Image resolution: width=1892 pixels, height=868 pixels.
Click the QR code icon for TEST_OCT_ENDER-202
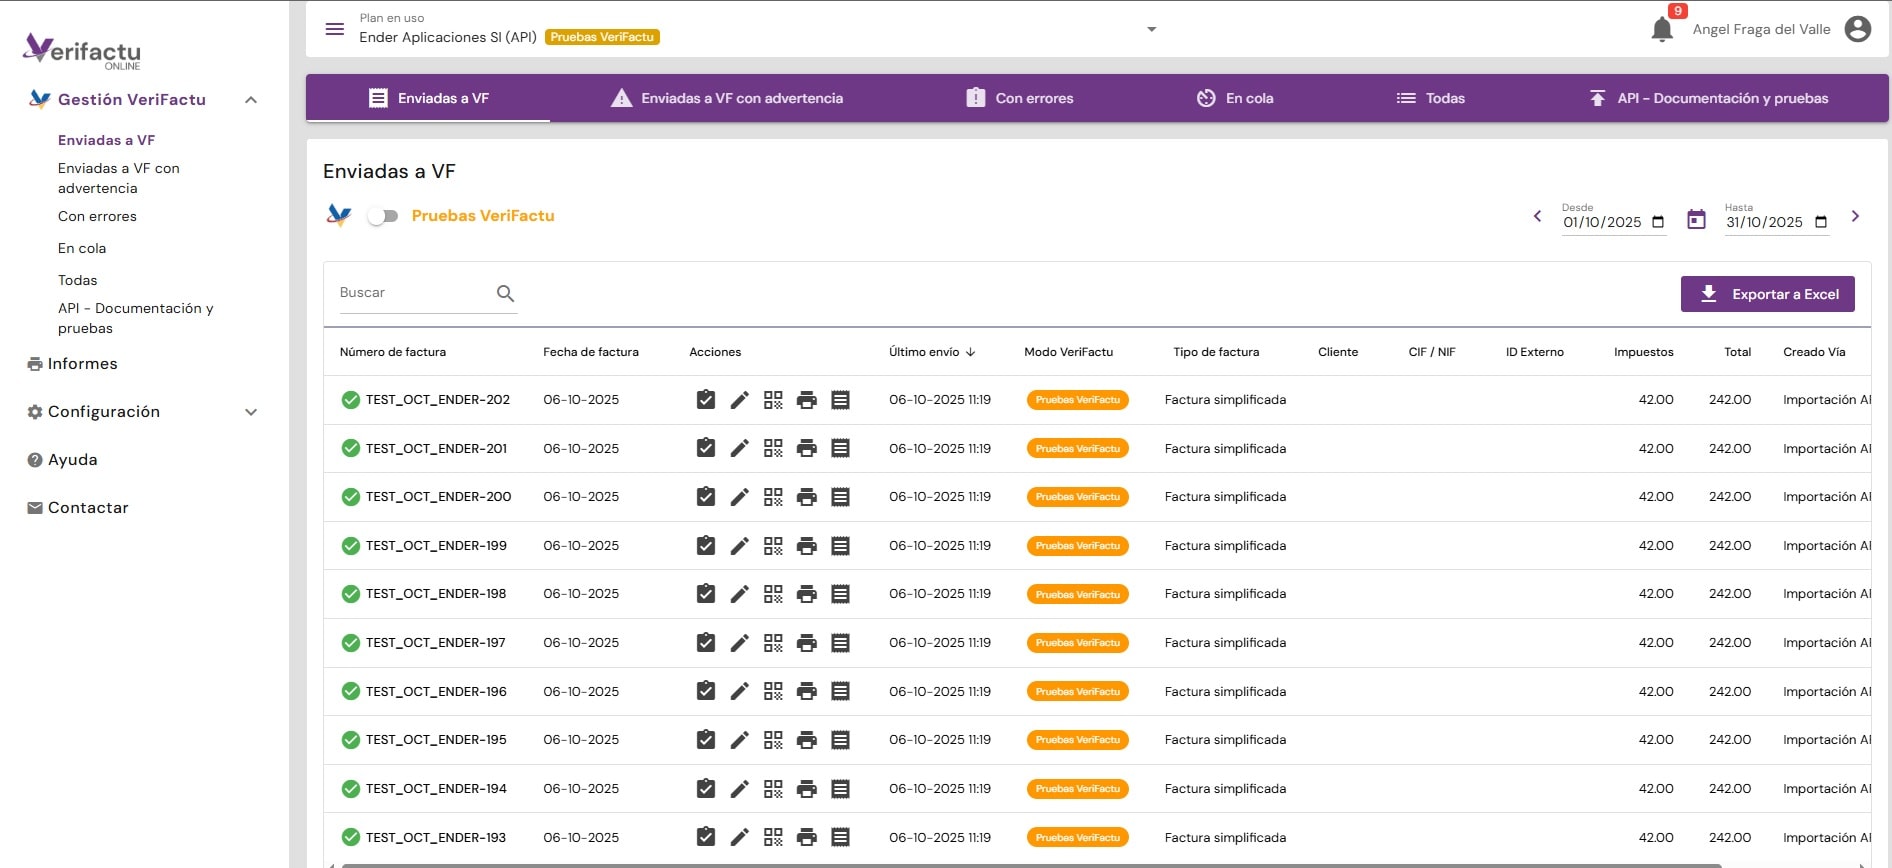773,400
